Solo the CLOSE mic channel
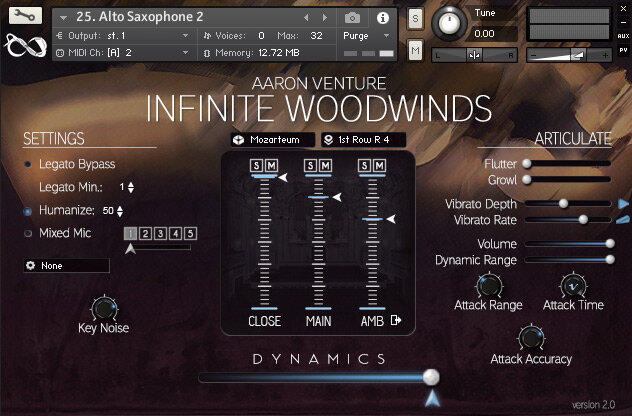The image size is (632, 416). coord(255,163)
